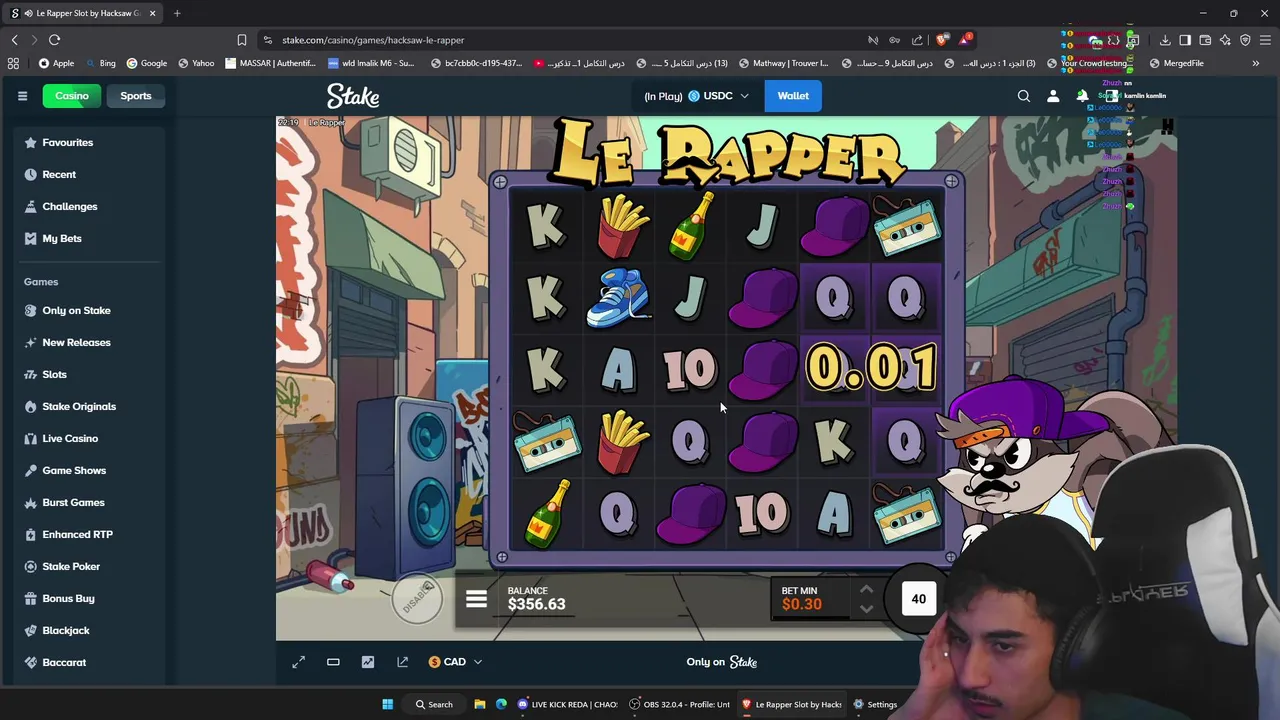Open a new browser tab
Screen dimensions: 1280x720
click(x=177, y=13)
